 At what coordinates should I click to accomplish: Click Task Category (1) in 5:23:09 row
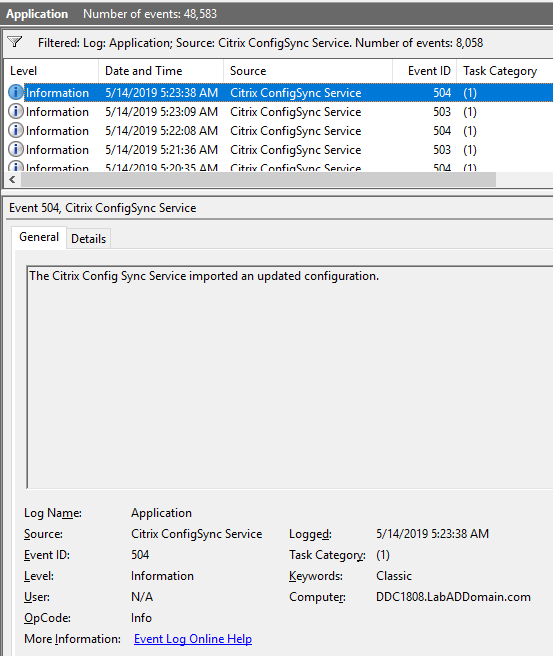(x=470, y=112)
